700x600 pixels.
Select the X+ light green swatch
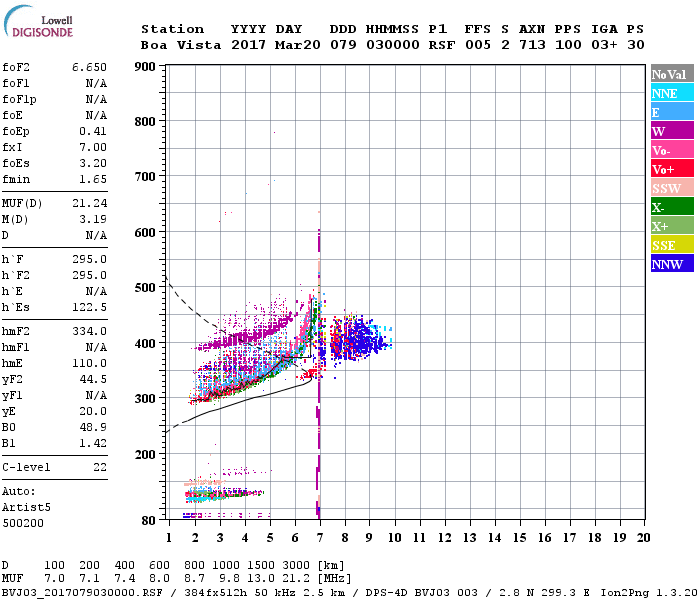coord(672,226)
